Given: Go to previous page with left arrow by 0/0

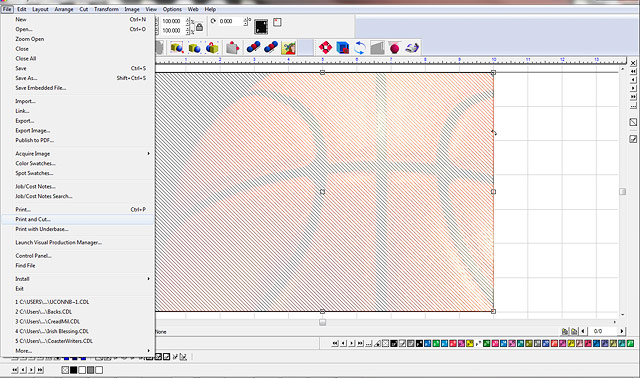Looking at the screenshot, I should 583,331.
